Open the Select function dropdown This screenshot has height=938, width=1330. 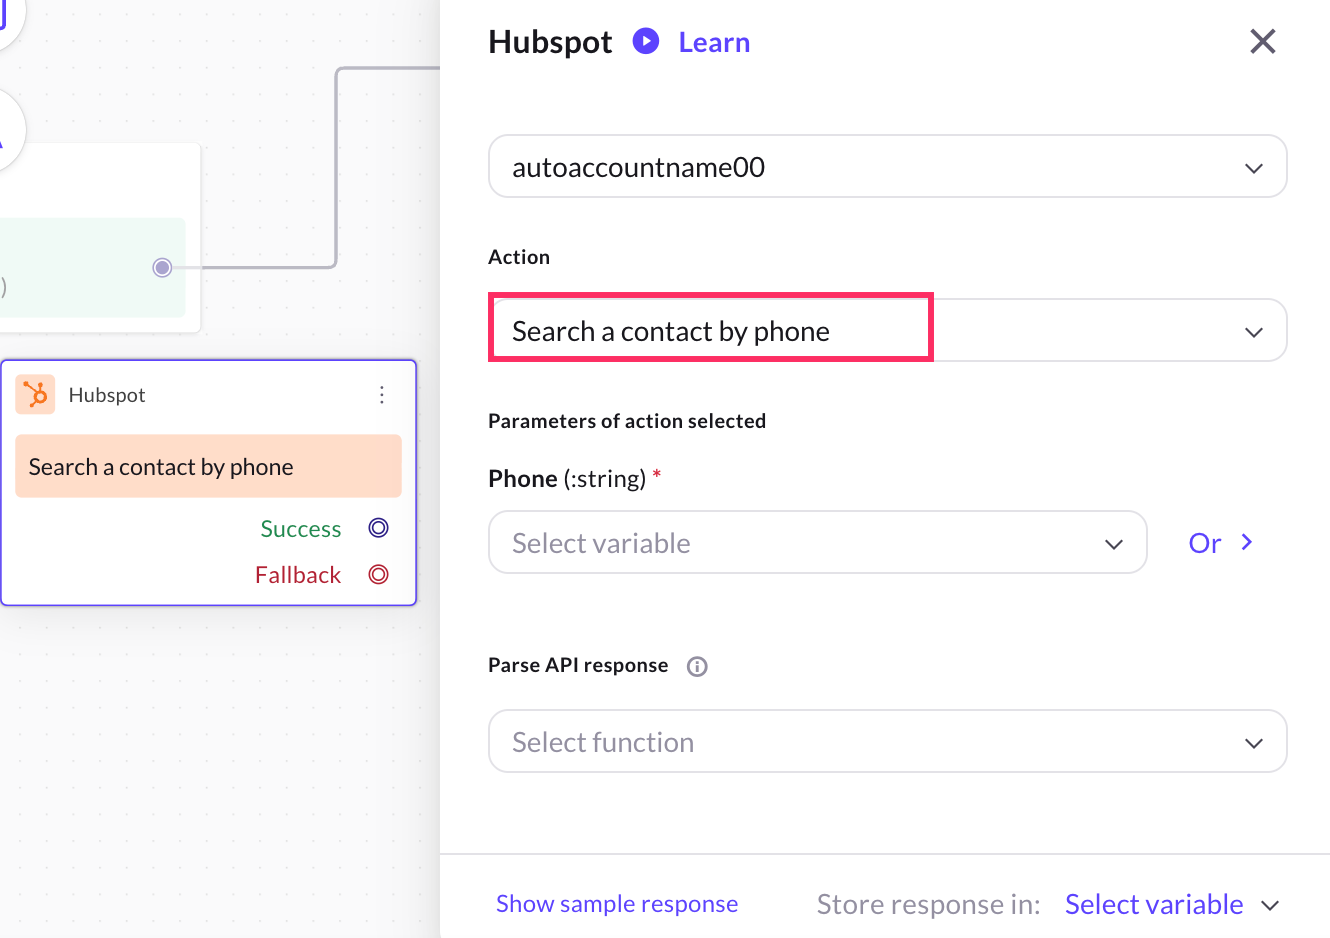pyautogui.click(x=887, y=742)
